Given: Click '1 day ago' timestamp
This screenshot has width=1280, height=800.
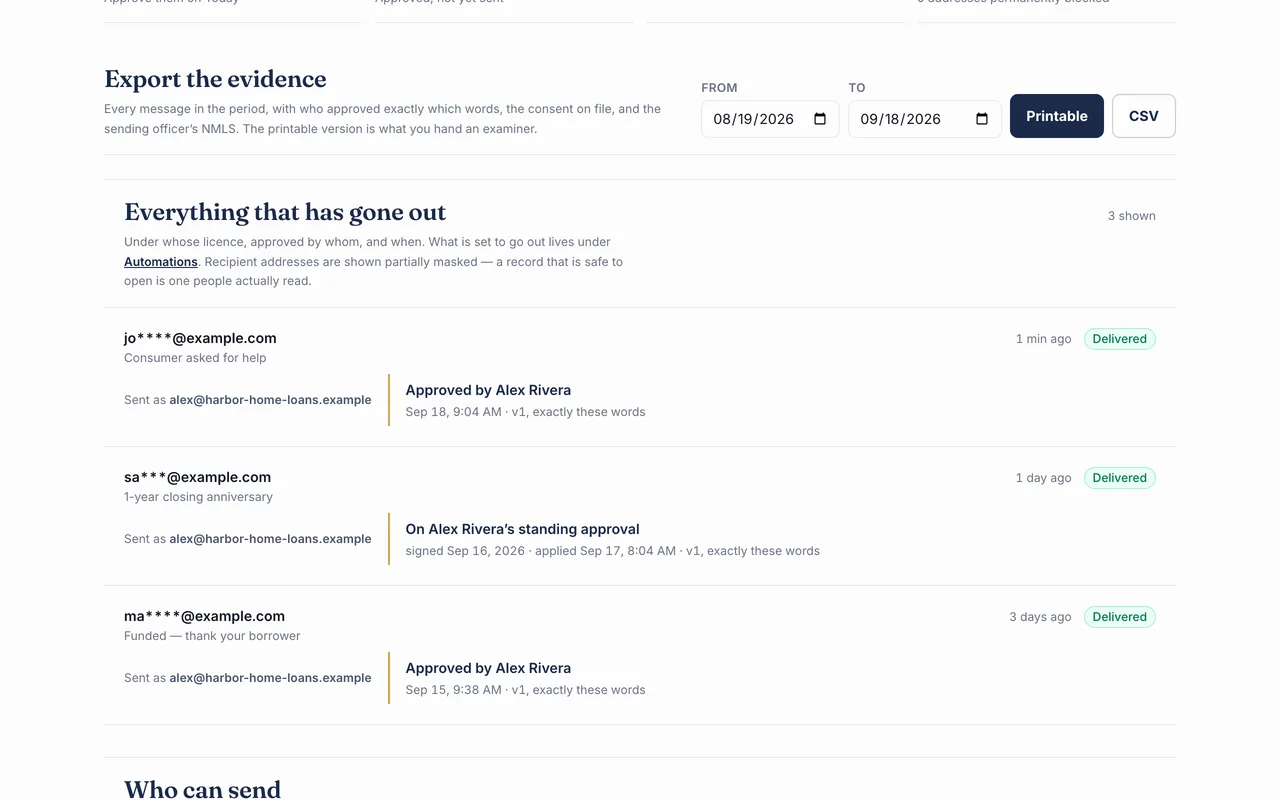Looking at the screenshot, I should click(x=1043, y=478).
